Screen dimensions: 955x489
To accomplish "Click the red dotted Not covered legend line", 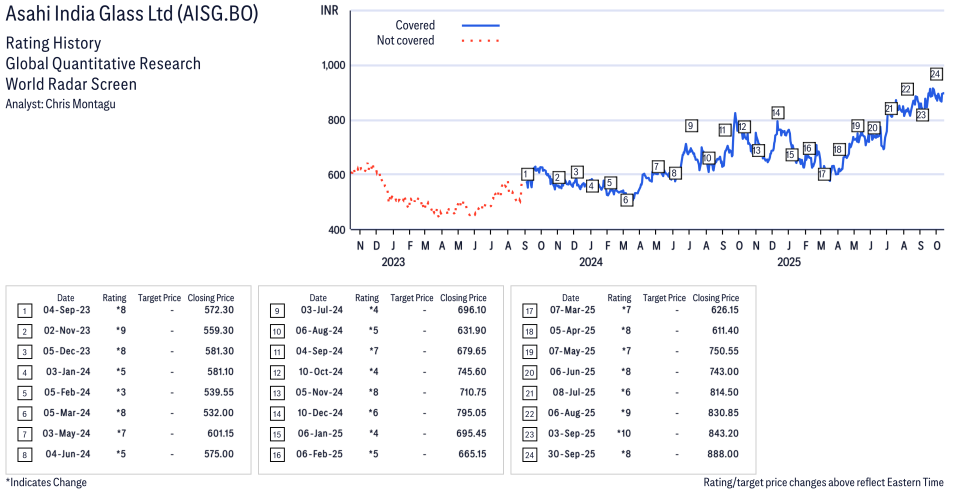I will 480,41.
